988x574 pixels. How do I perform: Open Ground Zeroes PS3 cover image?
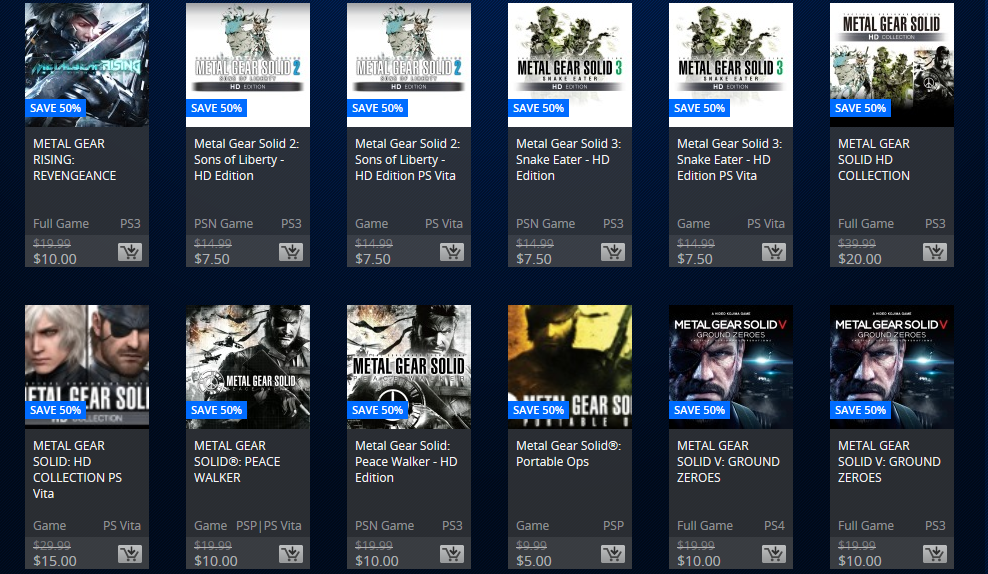[x=892, y=367]
